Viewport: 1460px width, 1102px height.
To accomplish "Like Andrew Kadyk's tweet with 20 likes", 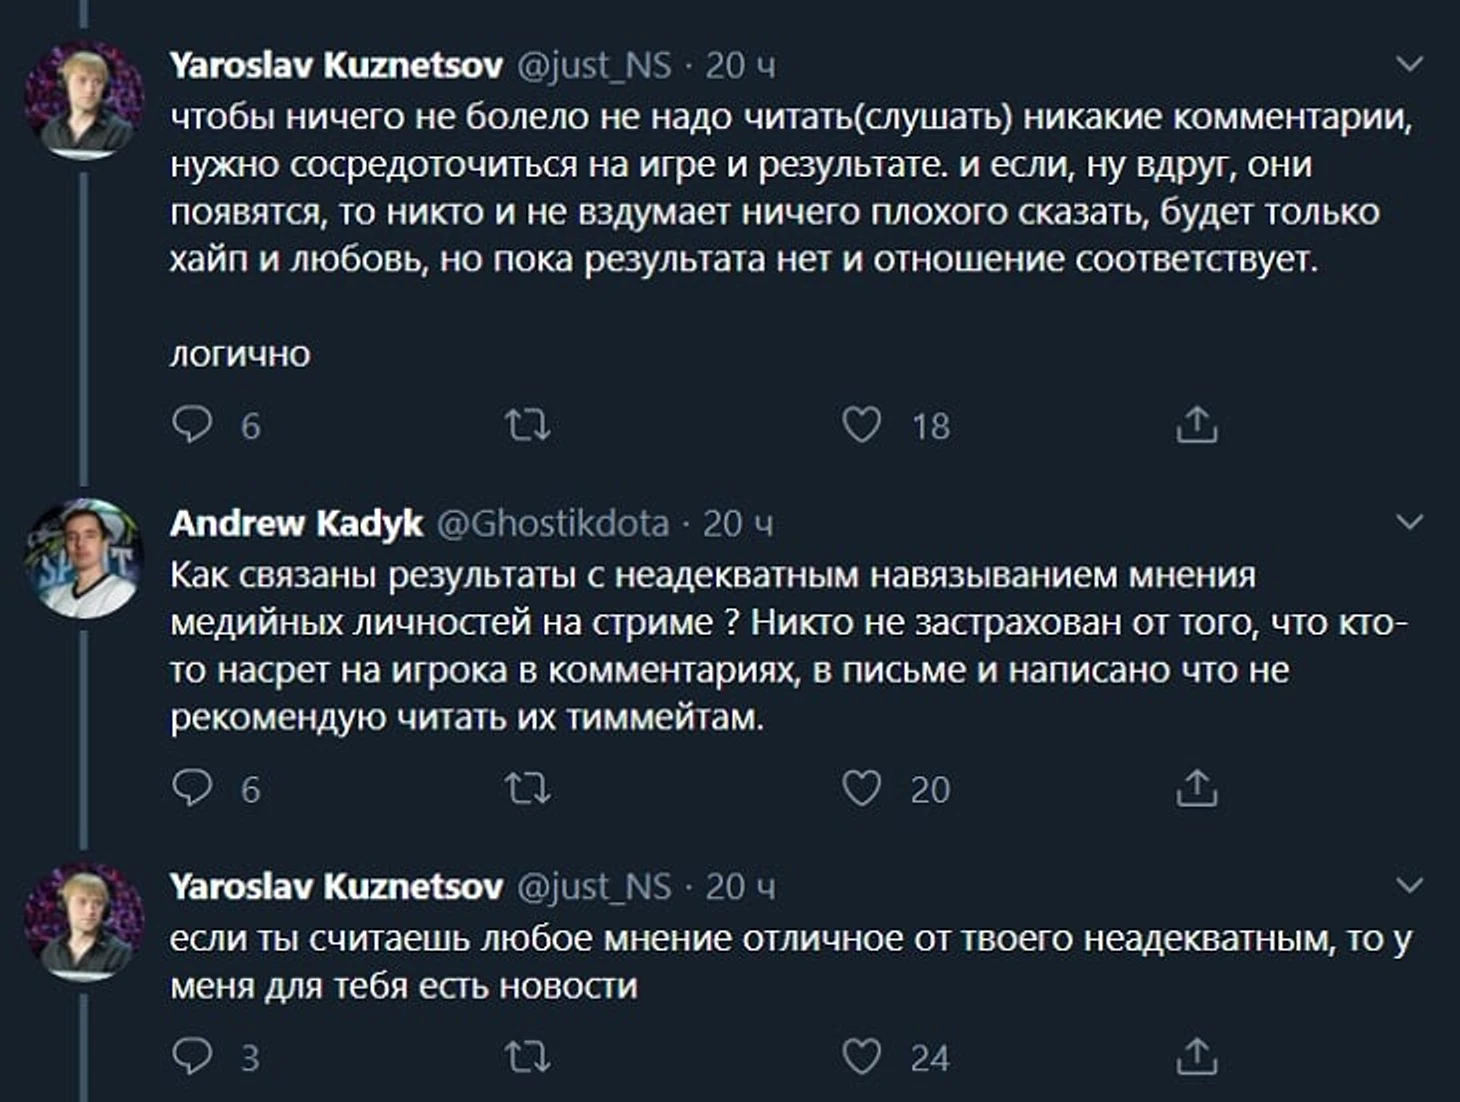I will (x=861, y=788).
